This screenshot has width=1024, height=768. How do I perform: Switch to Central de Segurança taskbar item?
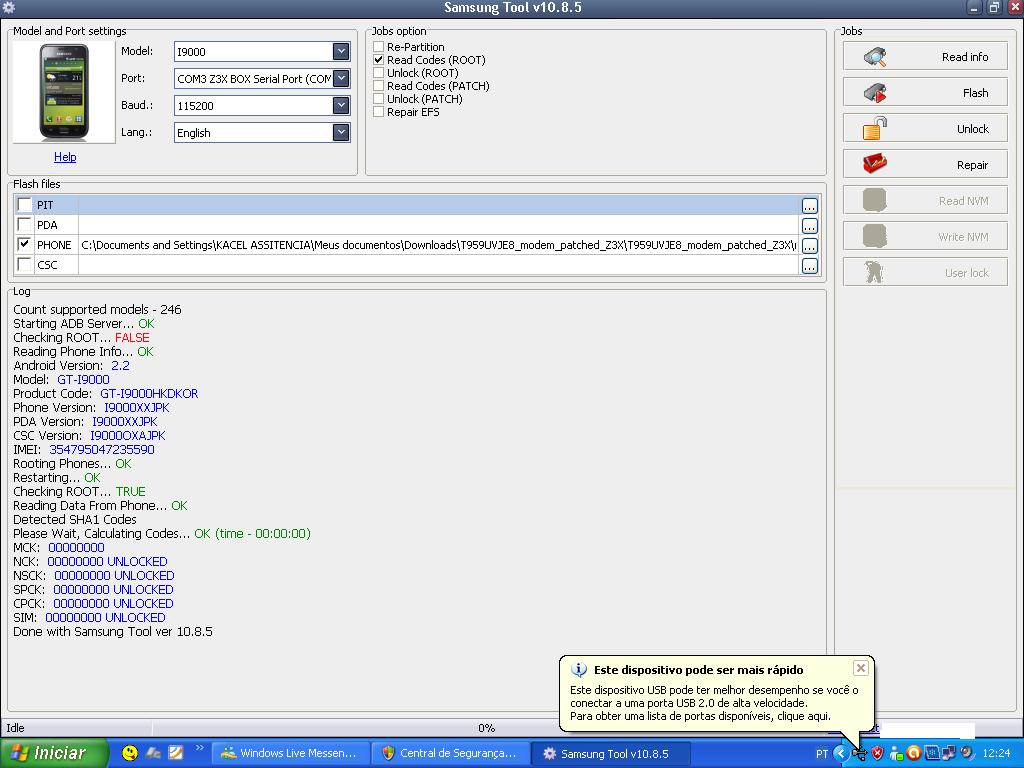[451, 753]
